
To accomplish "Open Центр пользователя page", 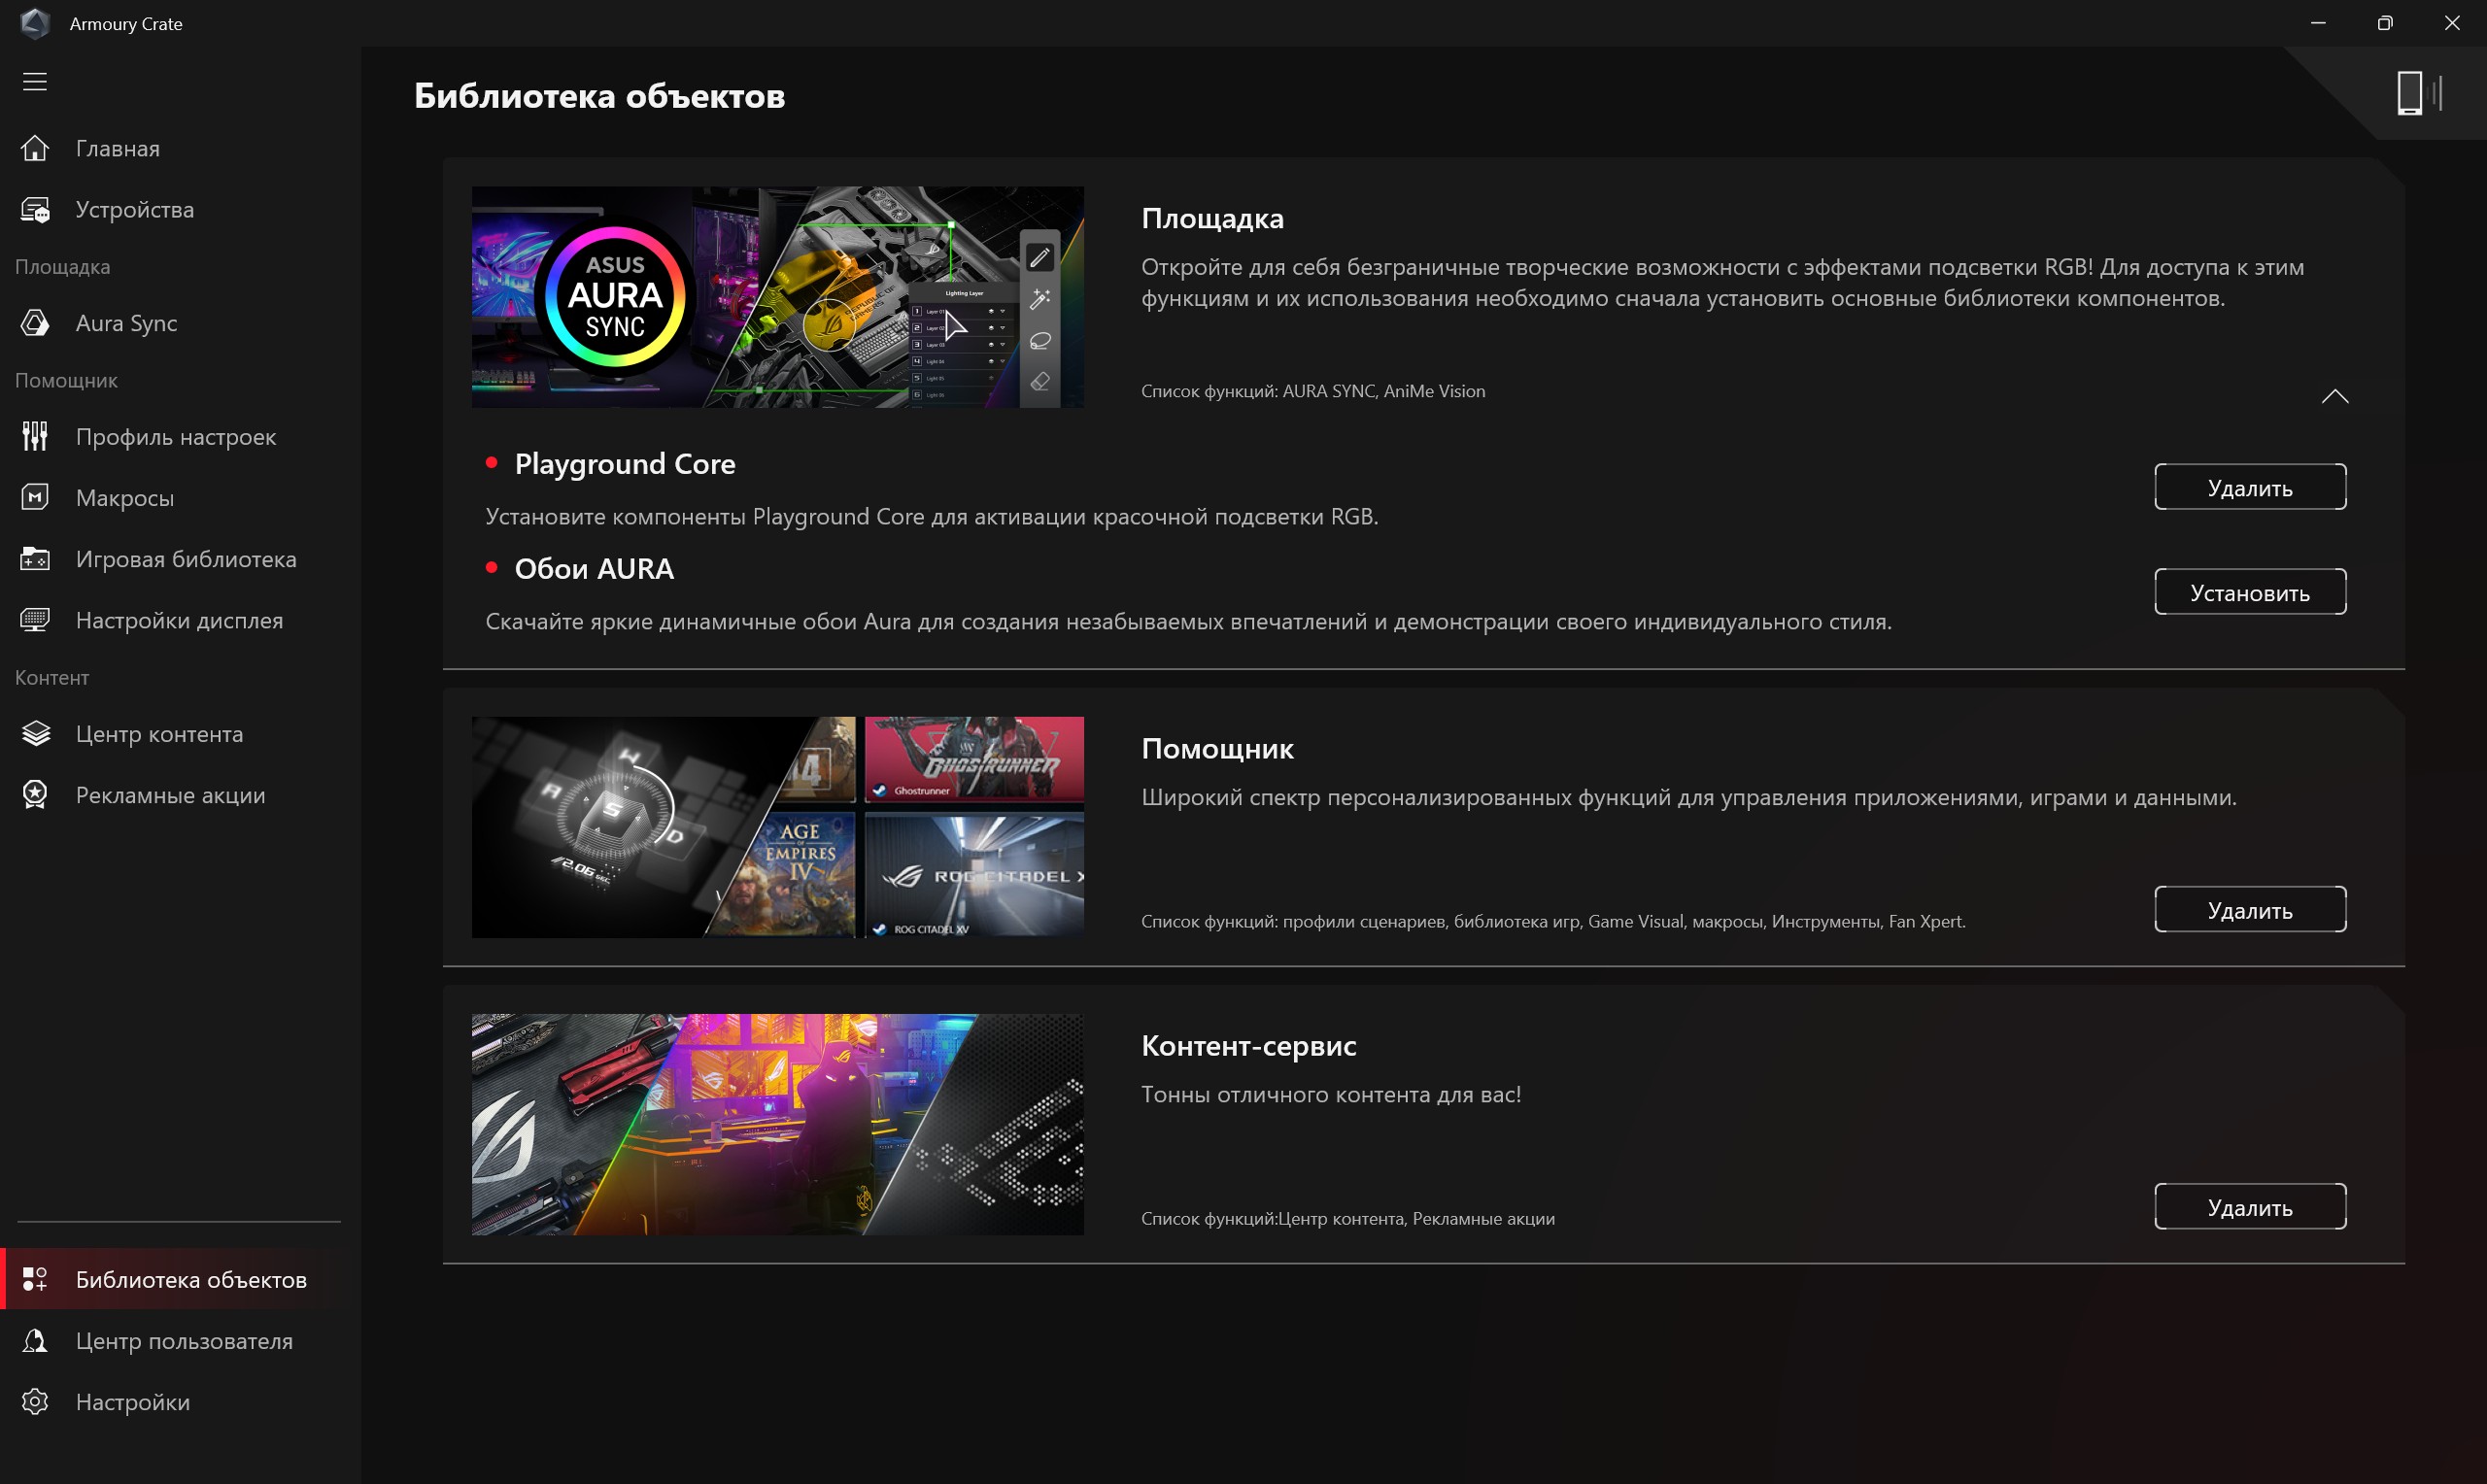I will click(180, 1341).
